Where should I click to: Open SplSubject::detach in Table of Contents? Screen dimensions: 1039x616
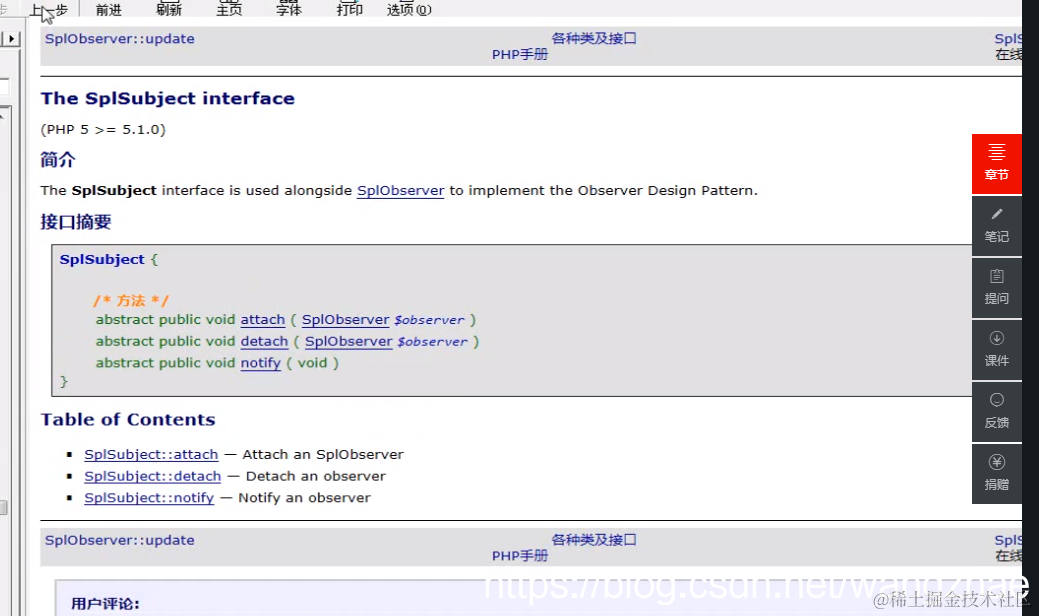(x=152, y=476)
